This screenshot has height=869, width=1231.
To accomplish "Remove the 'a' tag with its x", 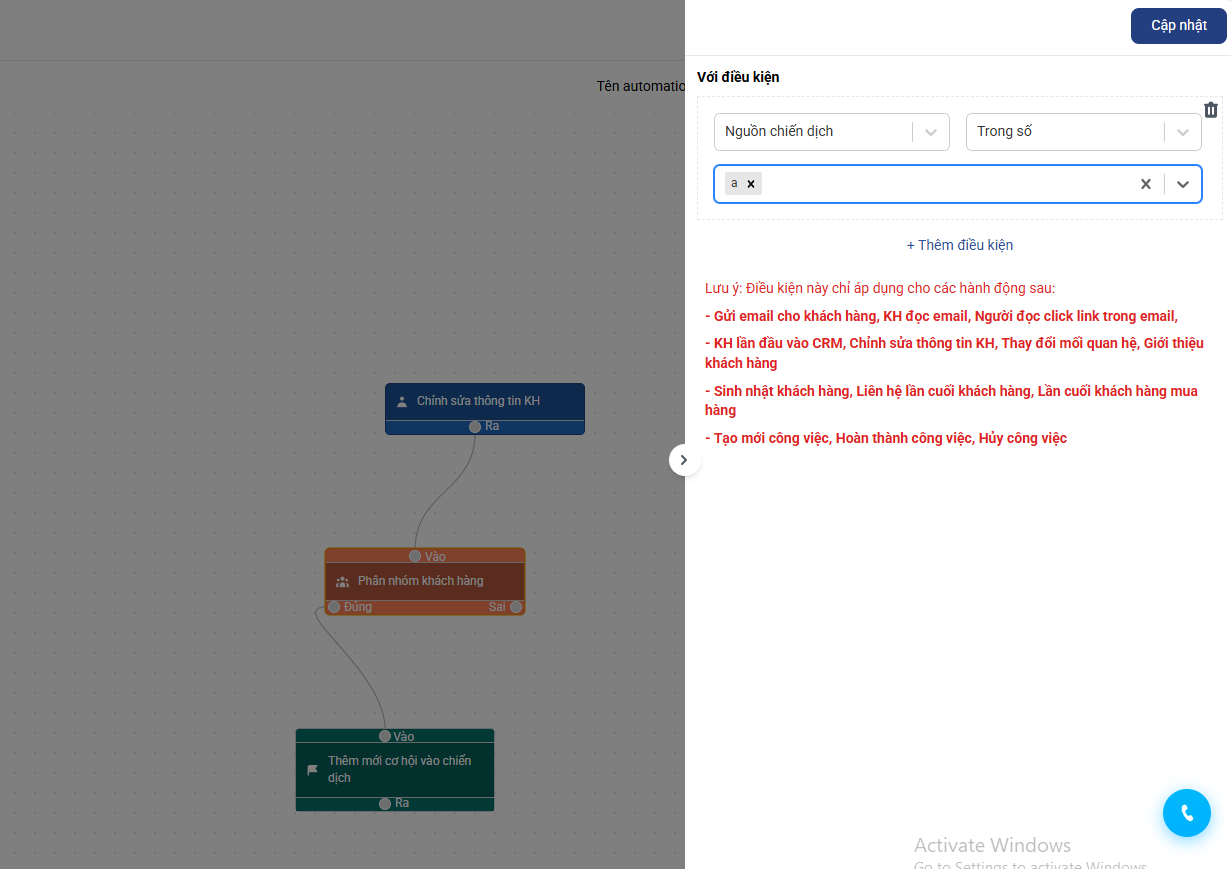I will coord(751,184).
